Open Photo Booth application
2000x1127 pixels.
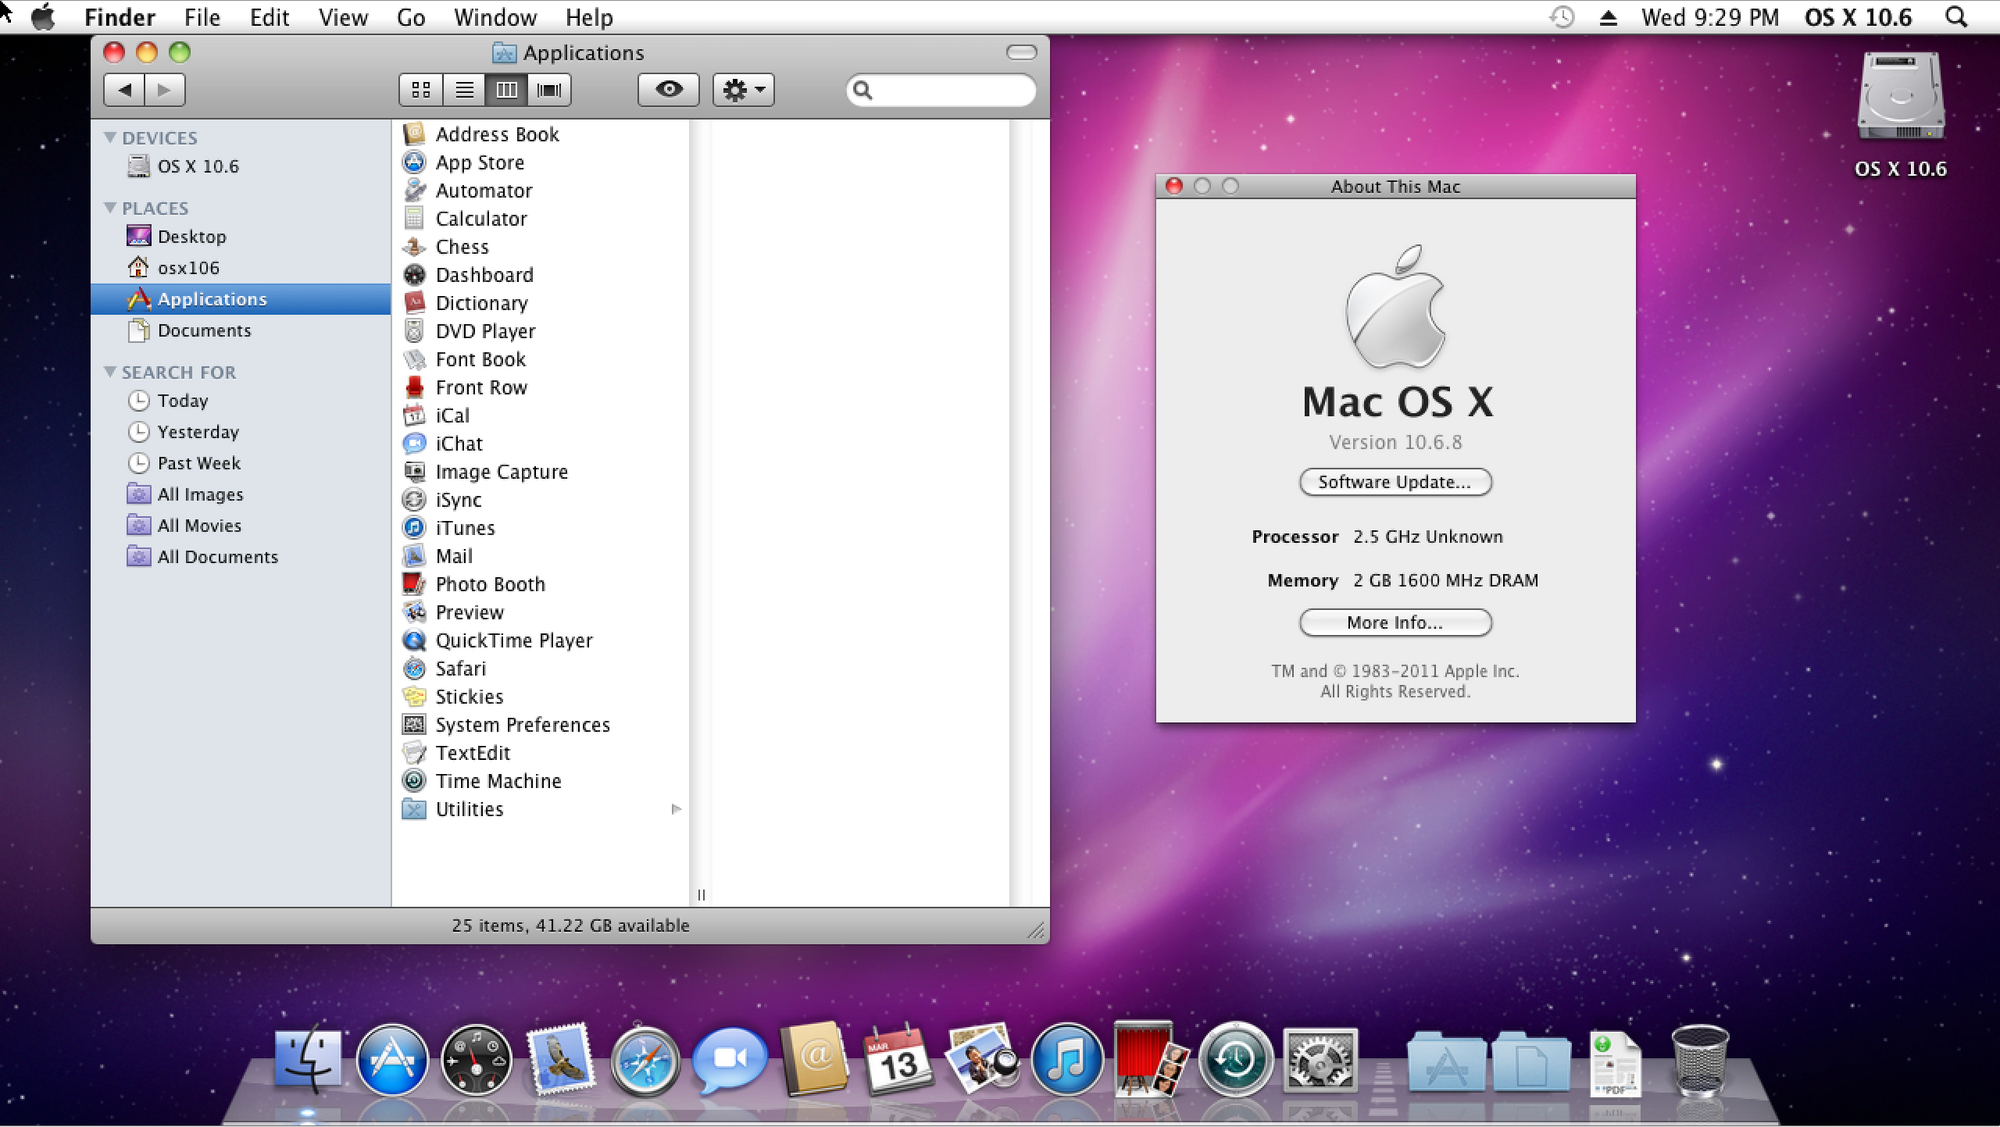point(490,584)
